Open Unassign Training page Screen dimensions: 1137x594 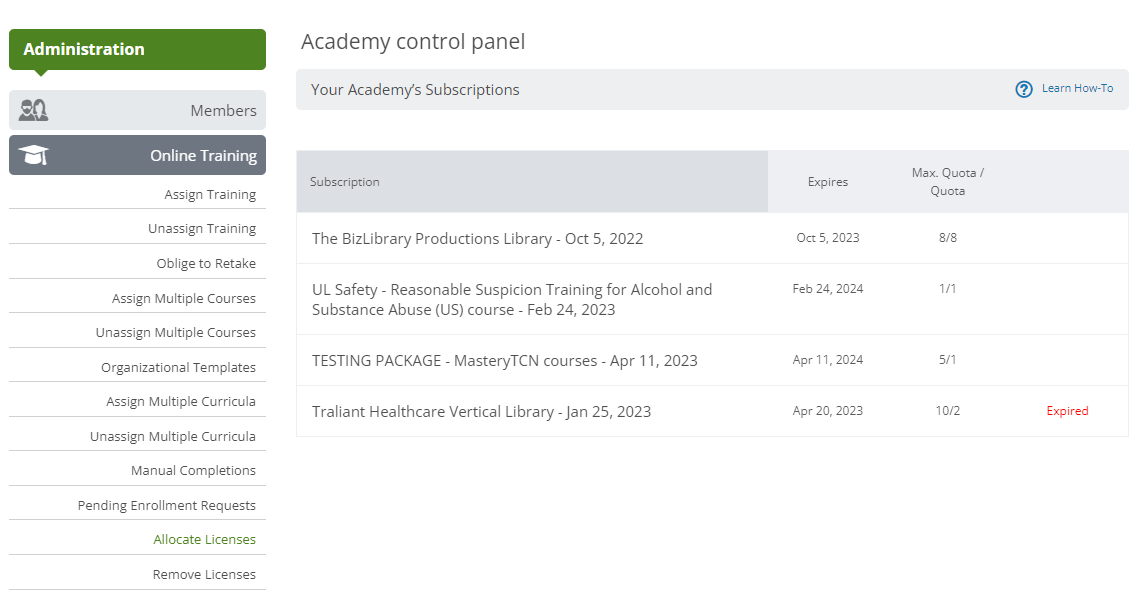click(x=202, y=228)
